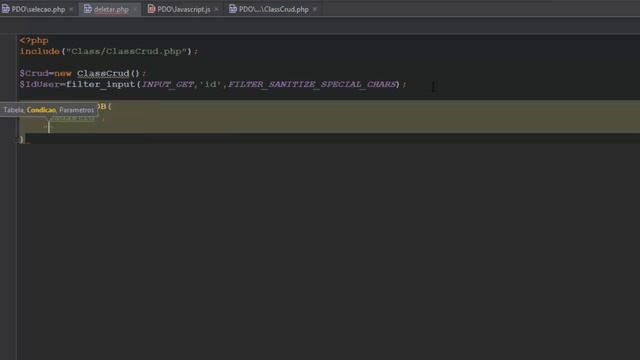Click the selecao.php file icon
Screen dimensions: 640x360
coord(6,9)
